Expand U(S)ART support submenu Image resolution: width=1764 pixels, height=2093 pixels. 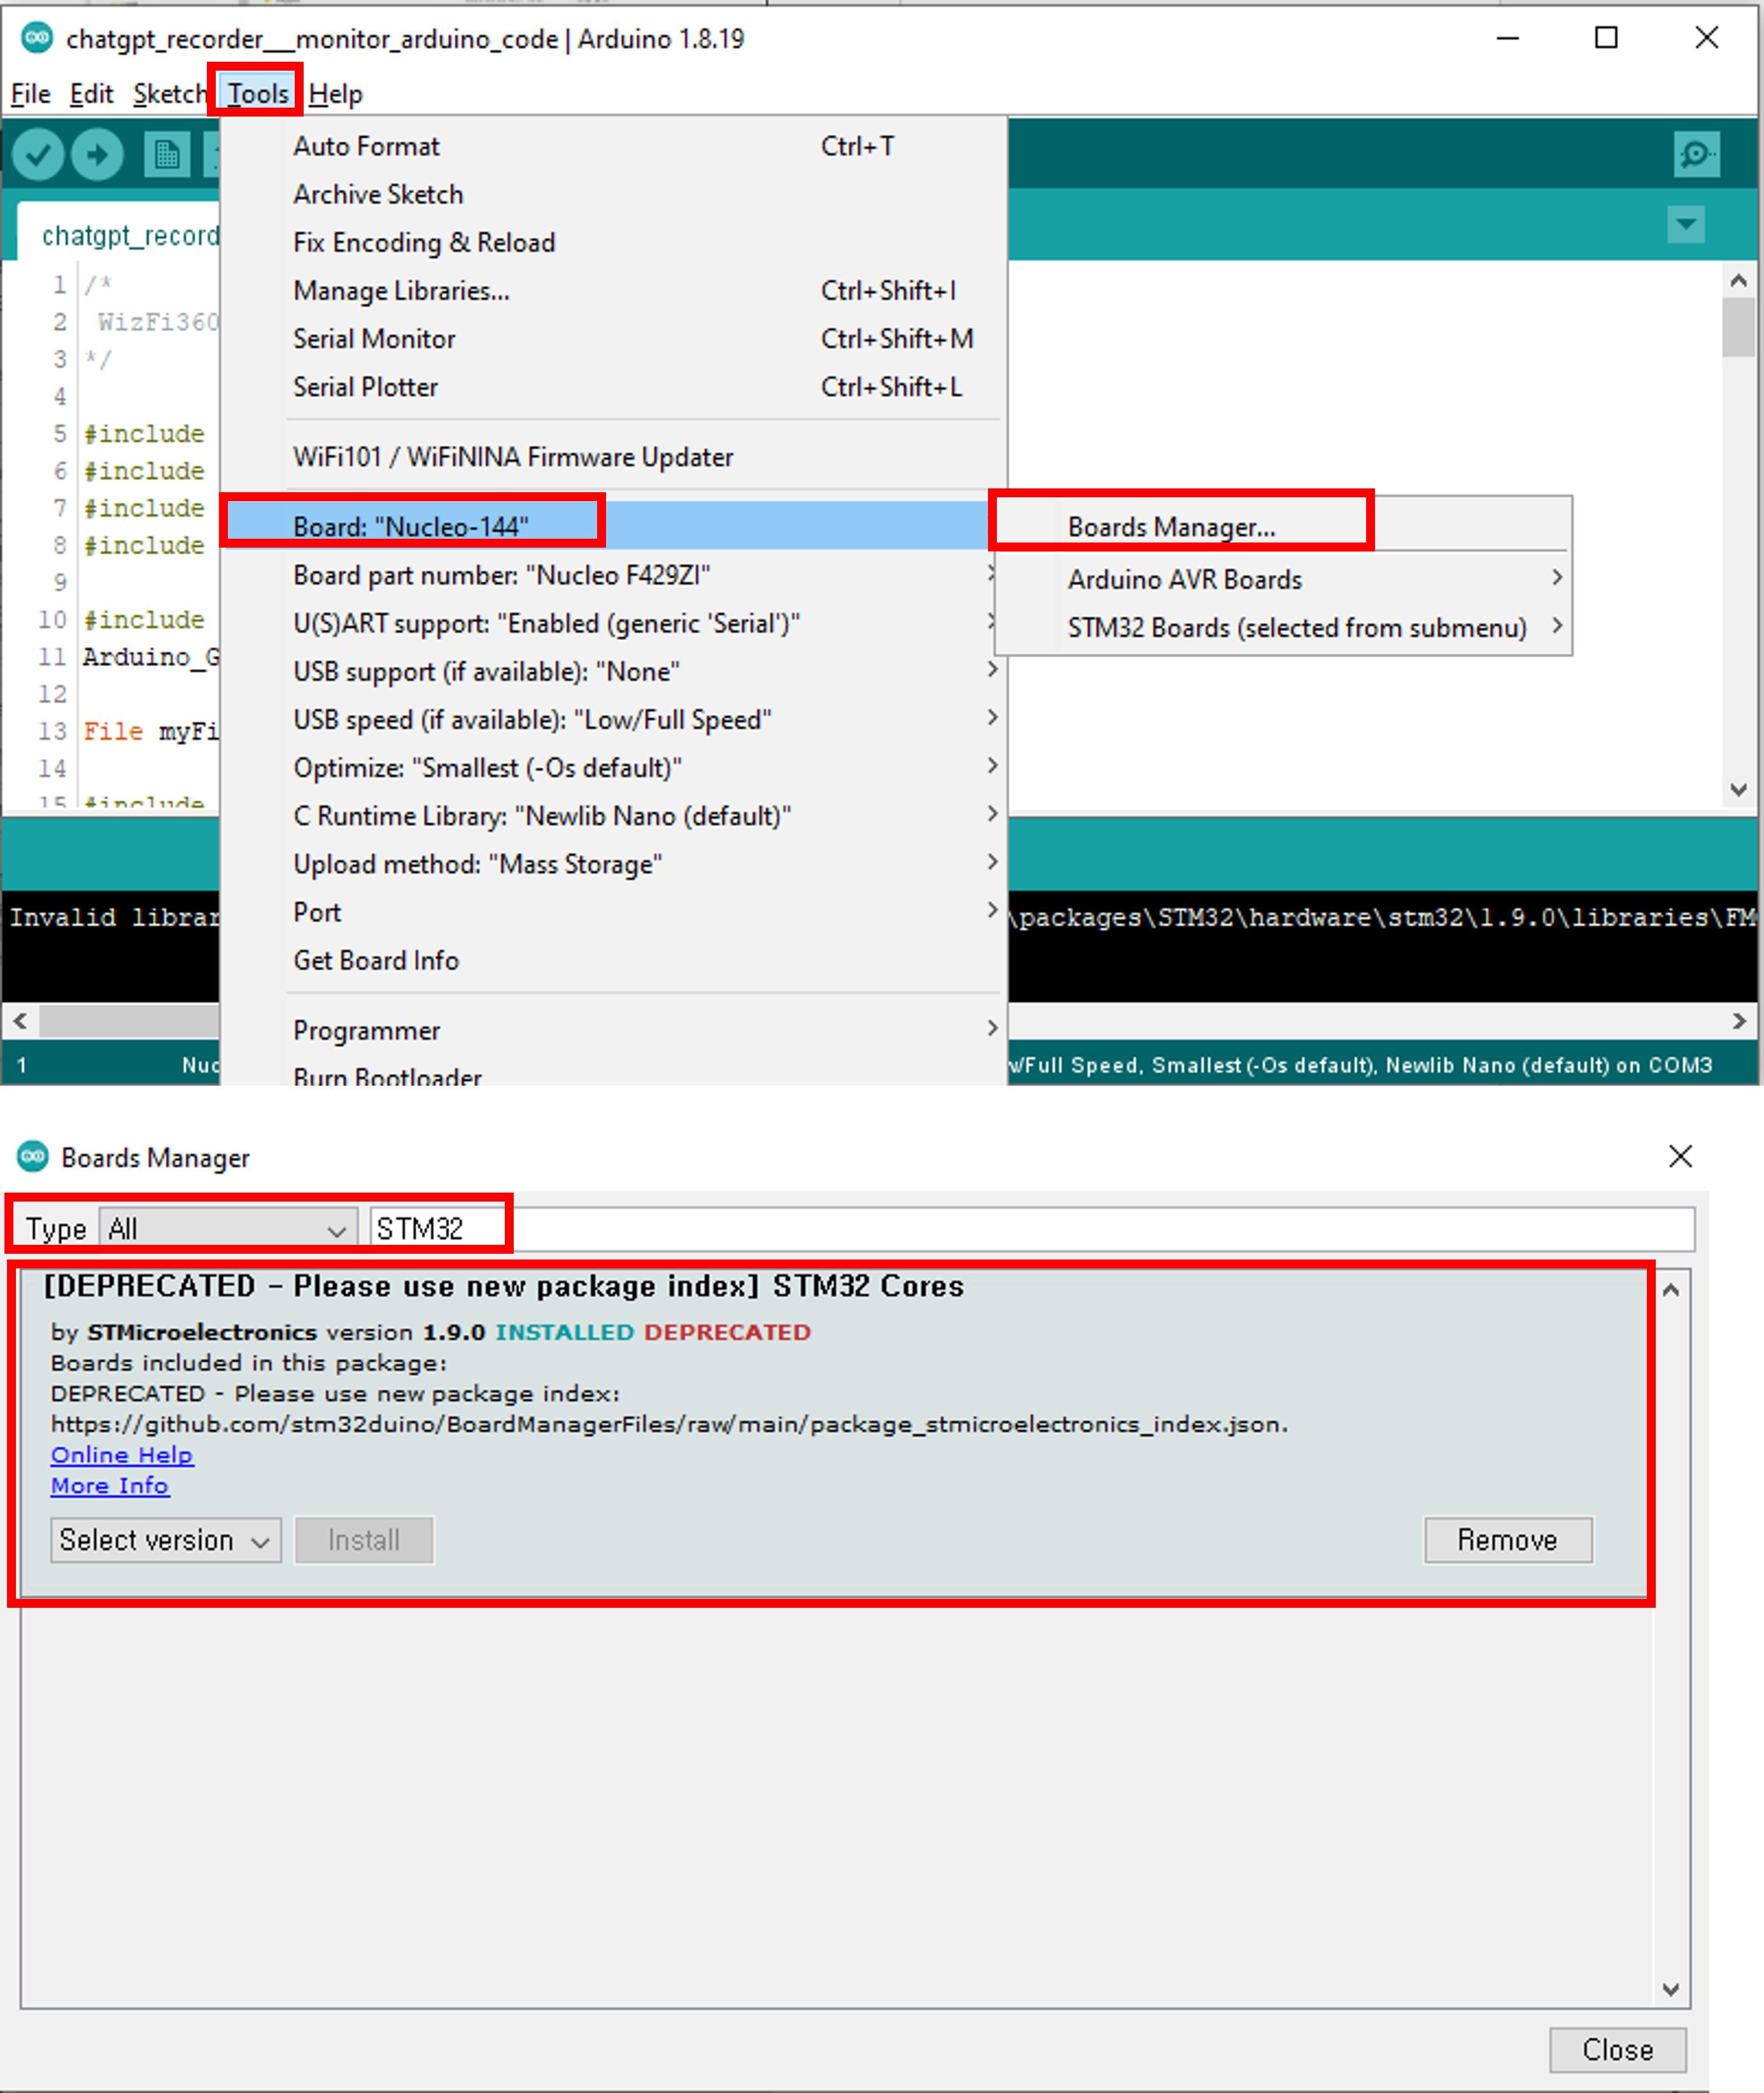coord(613,623)
